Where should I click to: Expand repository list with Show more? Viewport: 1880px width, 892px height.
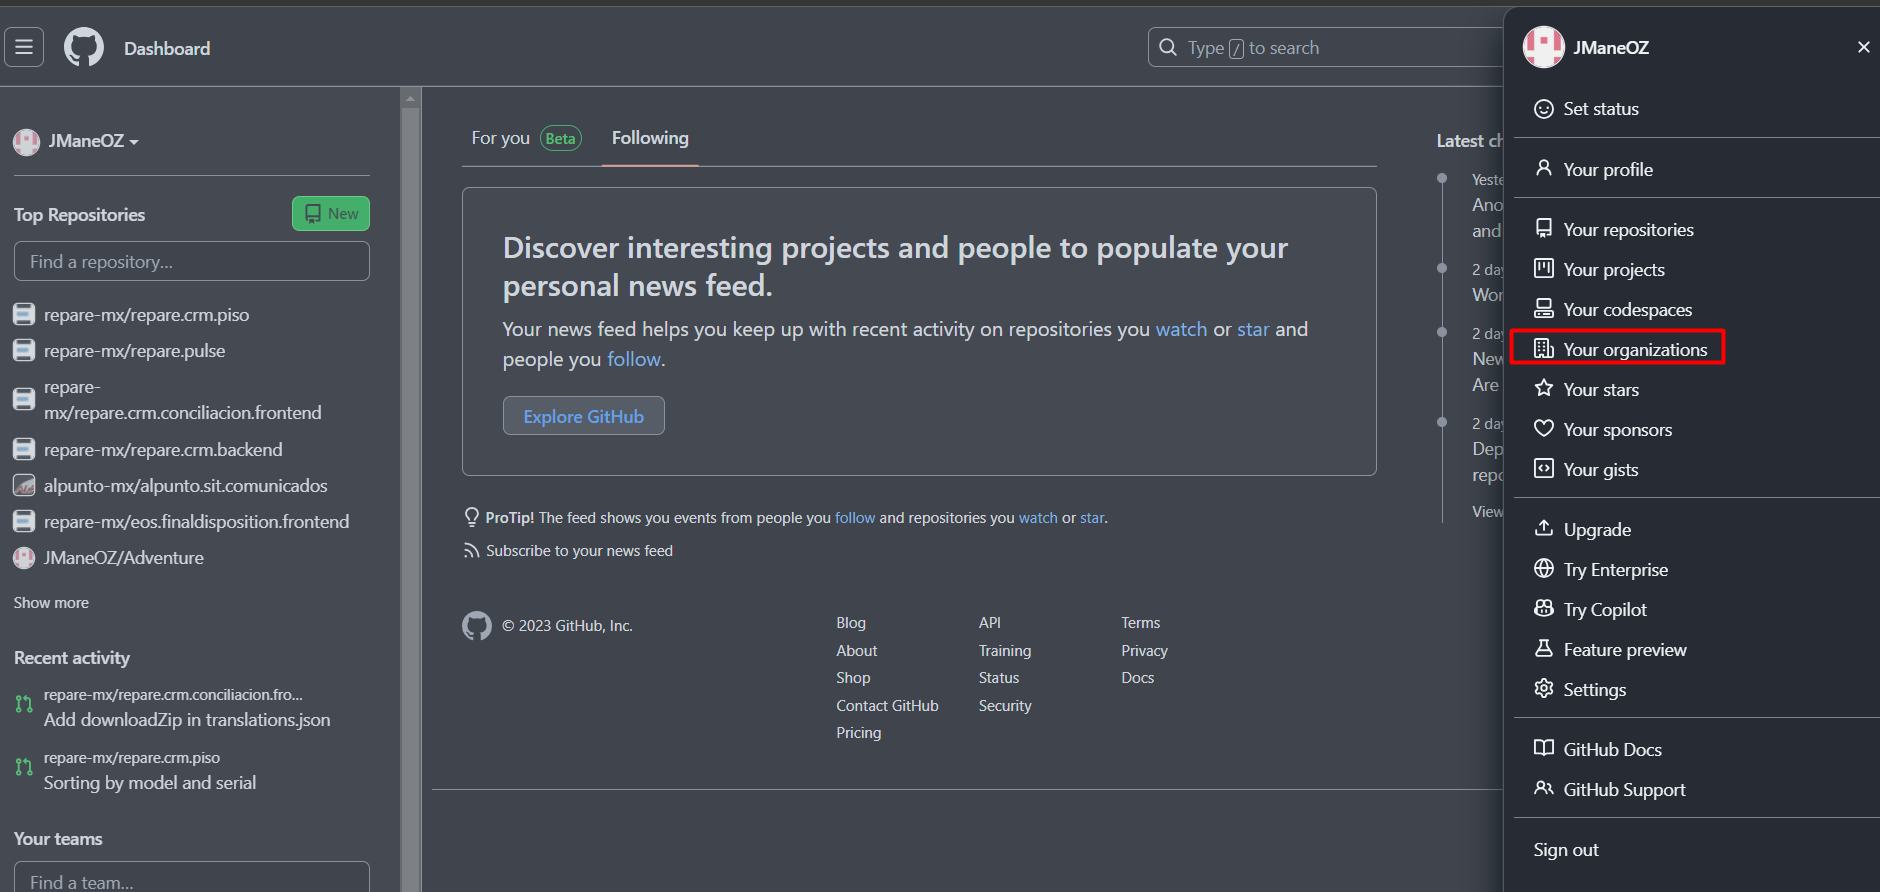51,603
